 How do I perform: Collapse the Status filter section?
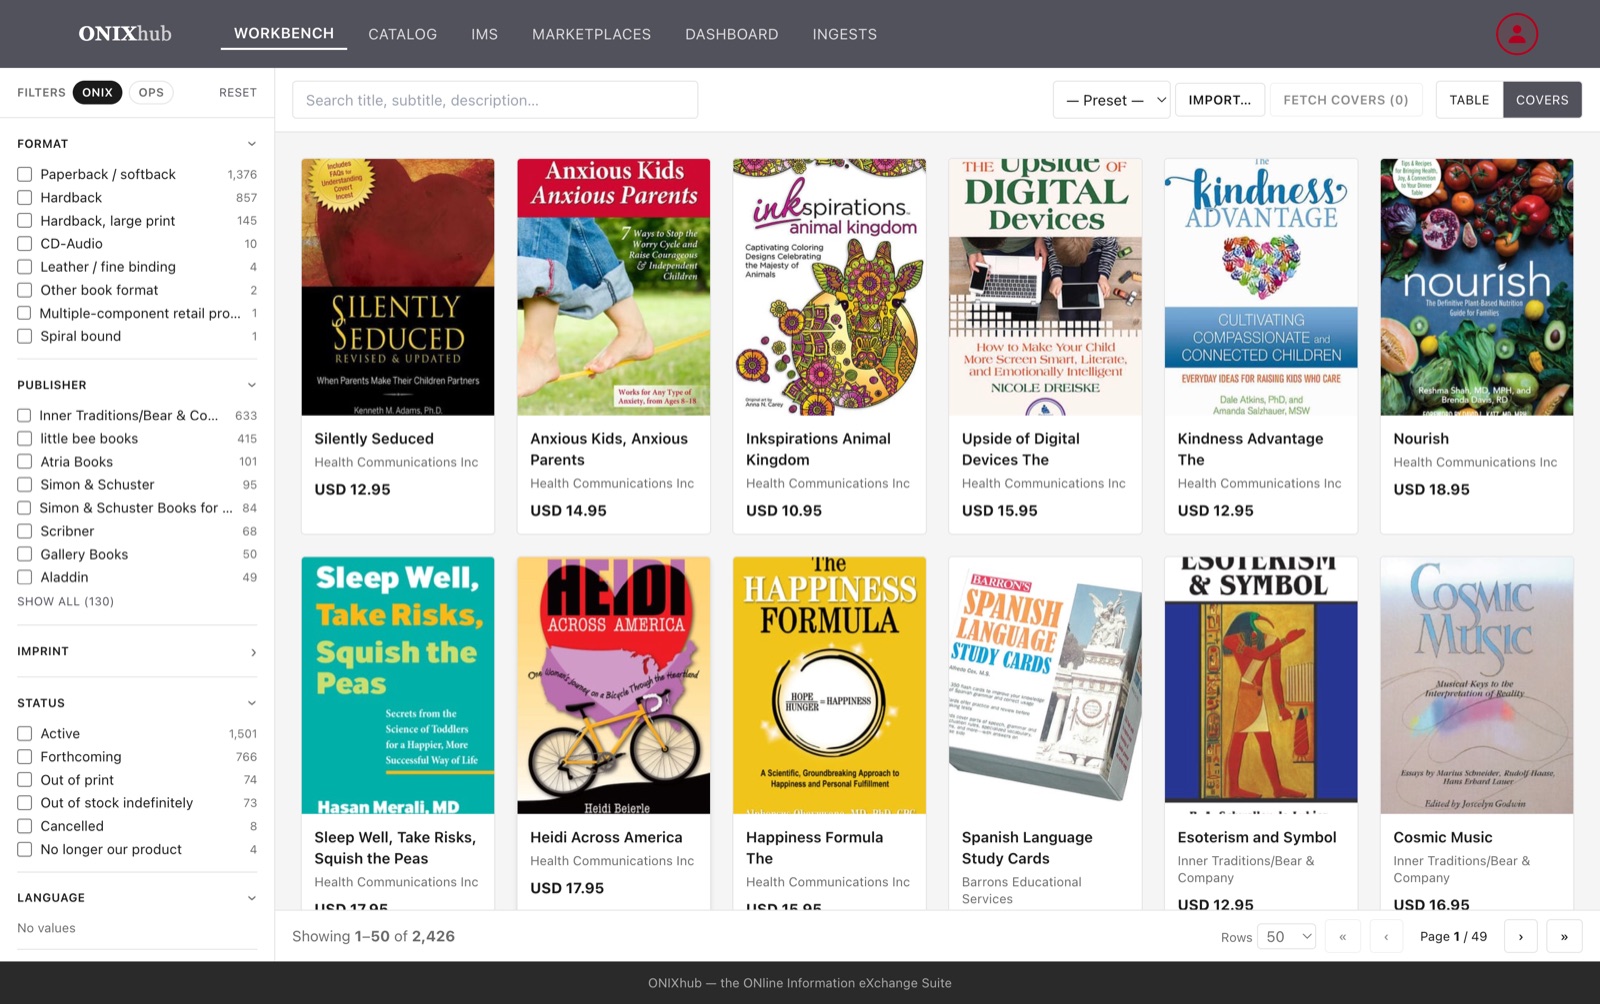click(x=137, y=703)
